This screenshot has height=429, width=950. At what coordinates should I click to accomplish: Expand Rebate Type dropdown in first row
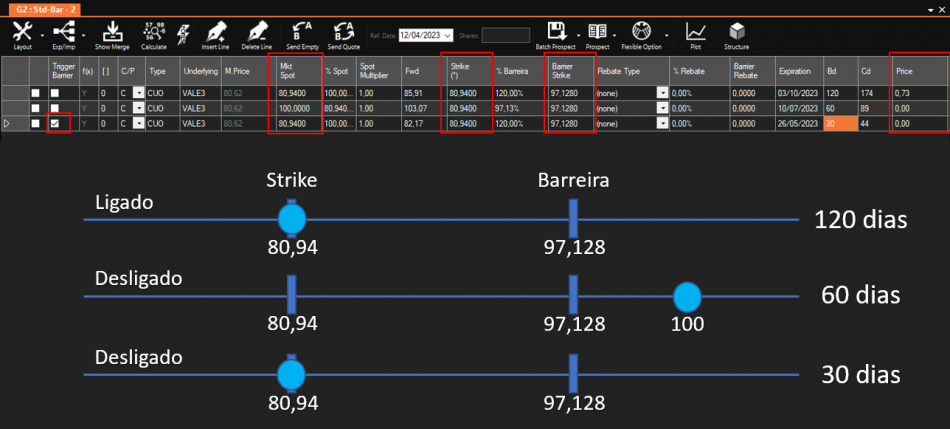(x=661, y=93)
